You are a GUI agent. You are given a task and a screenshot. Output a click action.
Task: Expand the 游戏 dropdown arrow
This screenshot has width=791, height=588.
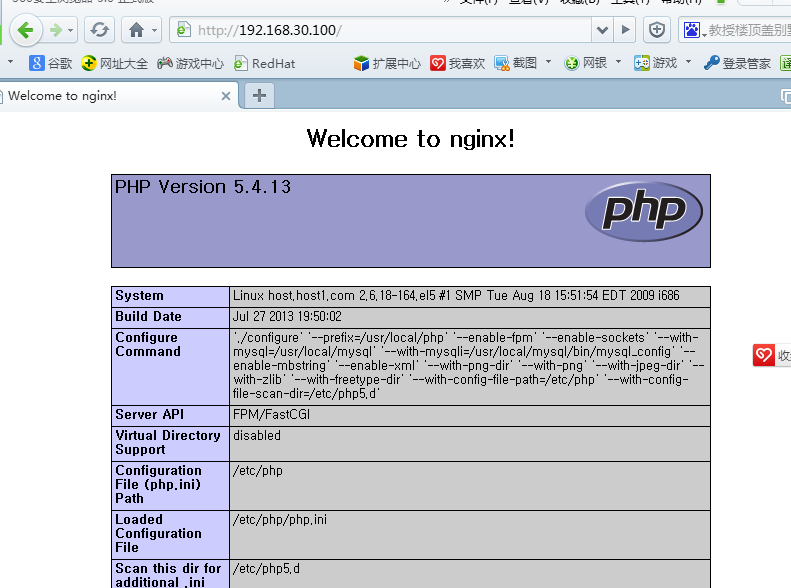coord(688,62)
